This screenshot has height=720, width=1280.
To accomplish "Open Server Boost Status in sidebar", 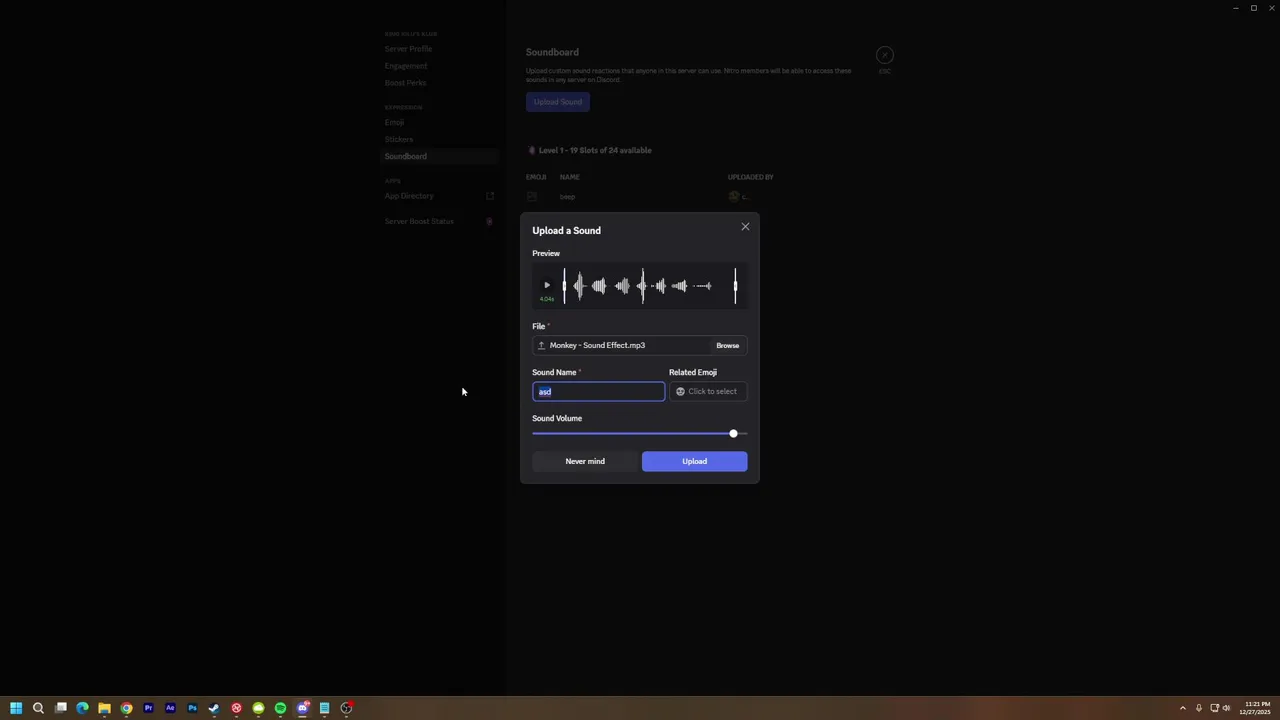I will pyautogui.click(x=419, y=221).
